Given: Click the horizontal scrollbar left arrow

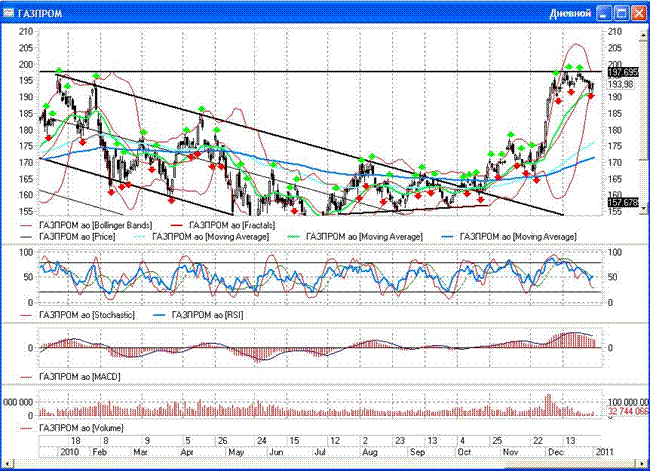Looking at the screenshot, I should pos(7,462).
